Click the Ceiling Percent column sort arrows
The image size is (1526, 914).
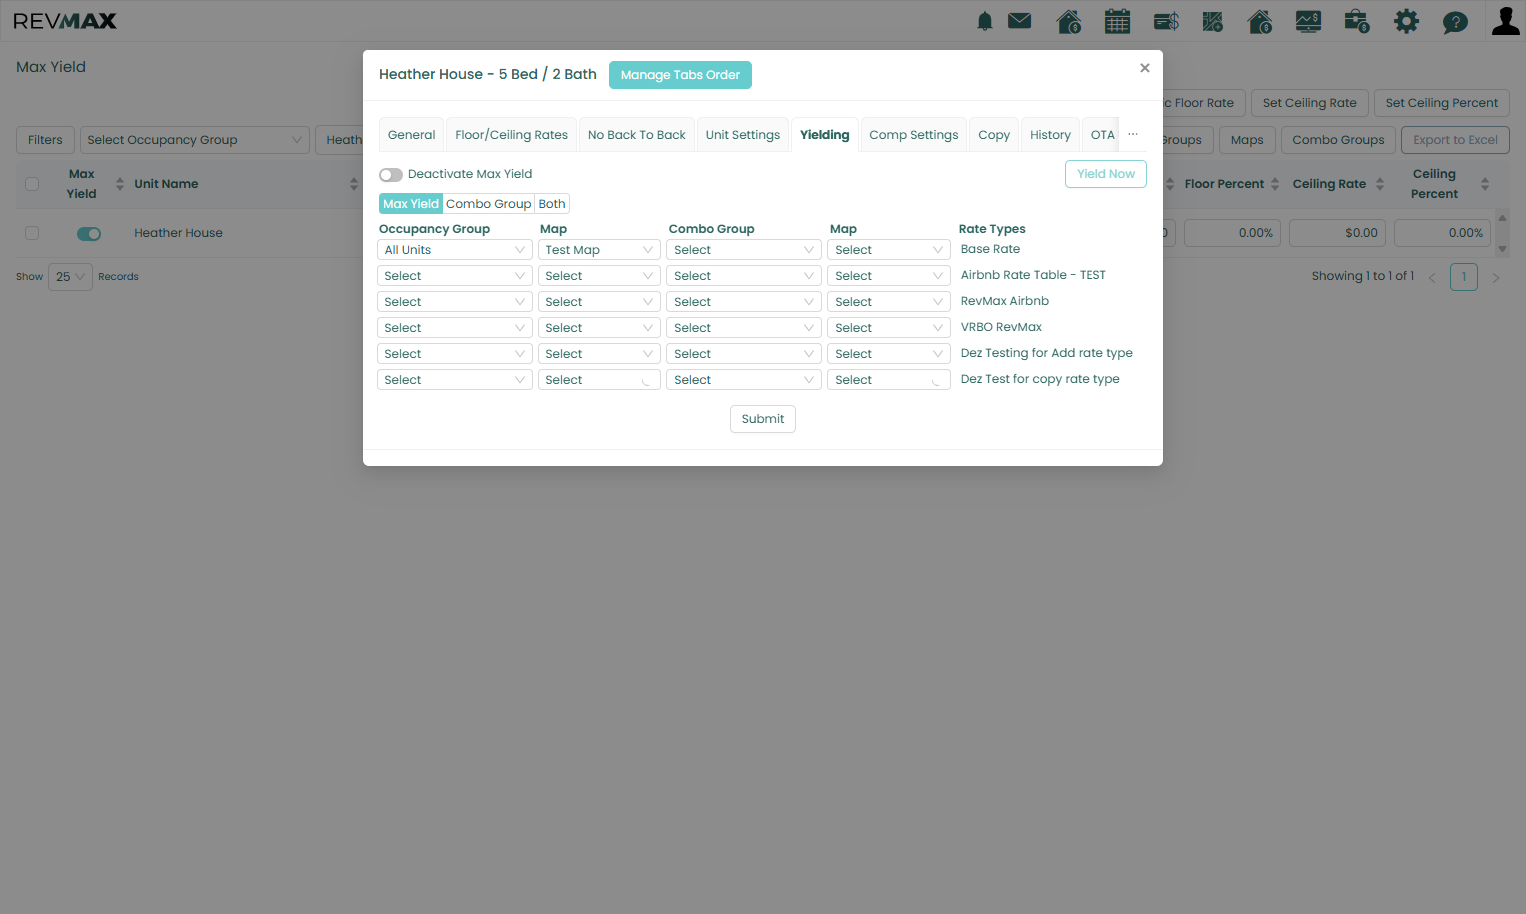pos(1485,184)
